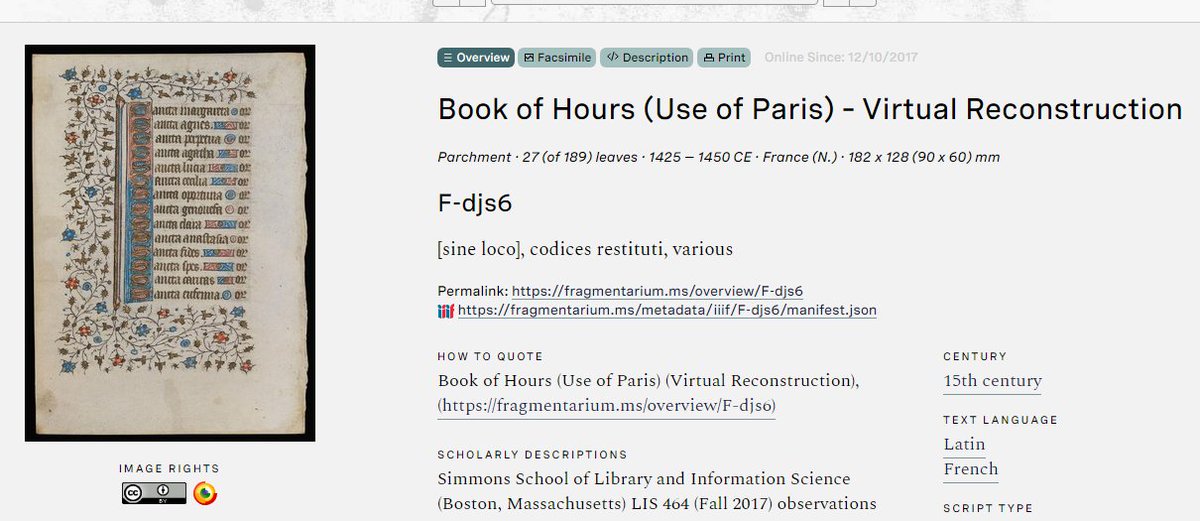Open the Description tab
This screenshot has width=1200, height=521.
click(647, 58)
